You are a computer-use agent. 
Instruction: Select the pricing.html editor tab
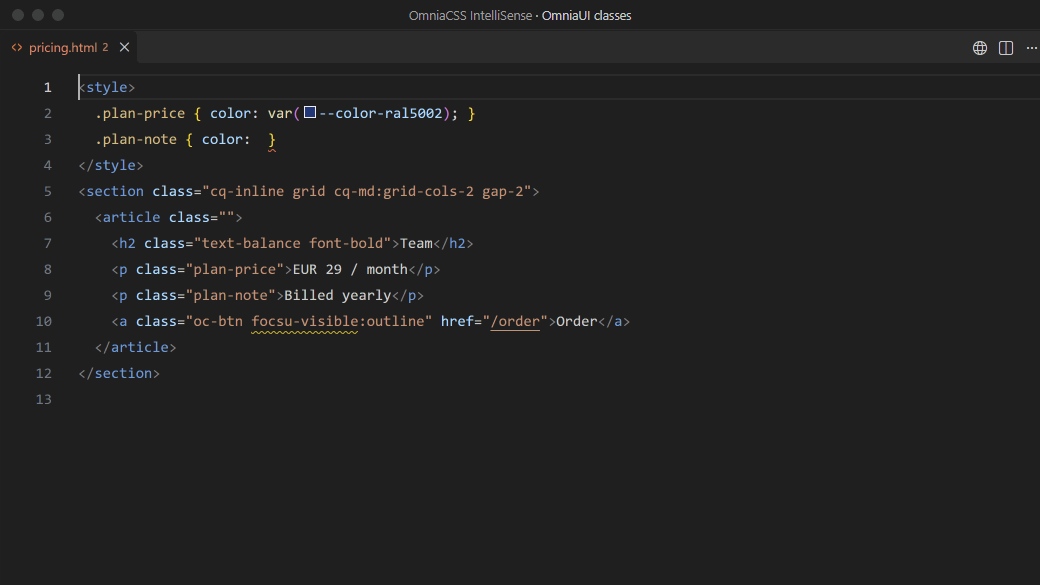(68, 47)
